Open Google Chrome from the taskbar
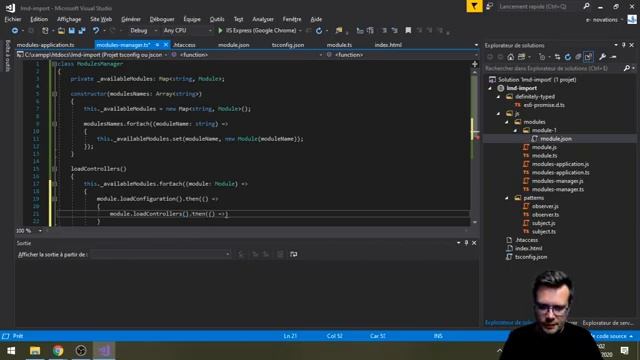The width and height of the screenshot is (640, 360). click(x=58, y=351)
